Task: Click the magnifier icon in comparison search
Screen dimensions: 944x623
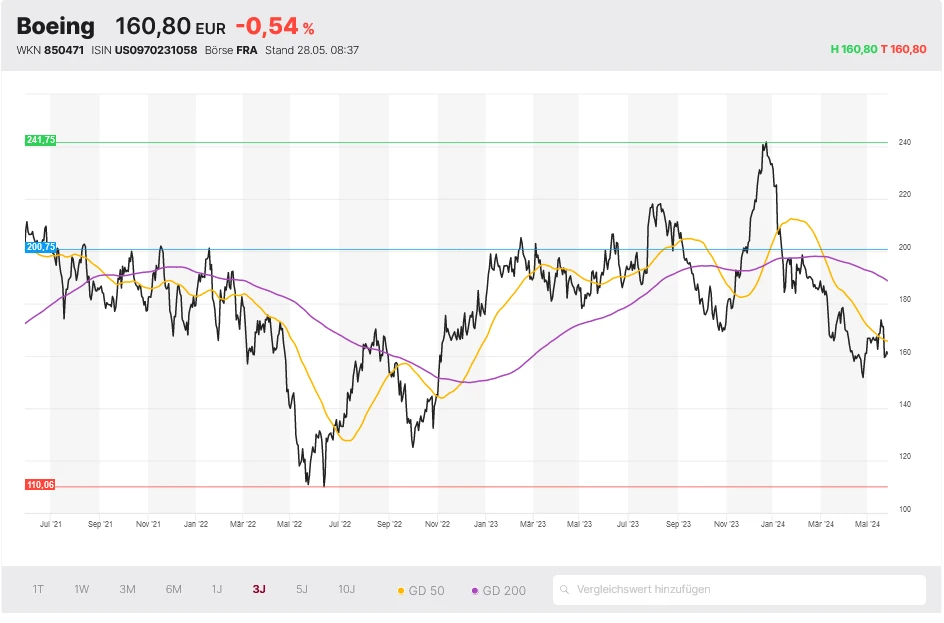Action: (x=566, y=590)
